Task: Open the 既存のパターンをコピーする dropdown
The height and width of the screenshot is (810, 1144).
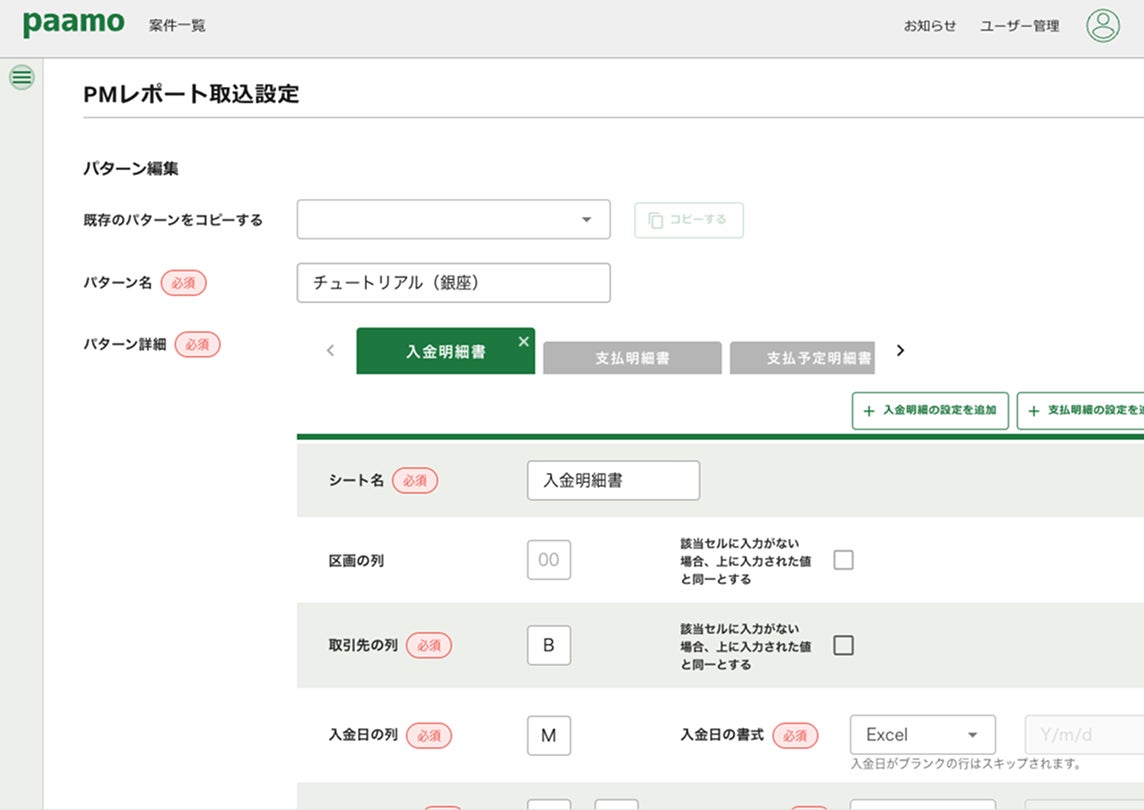Action: (454, 220)
